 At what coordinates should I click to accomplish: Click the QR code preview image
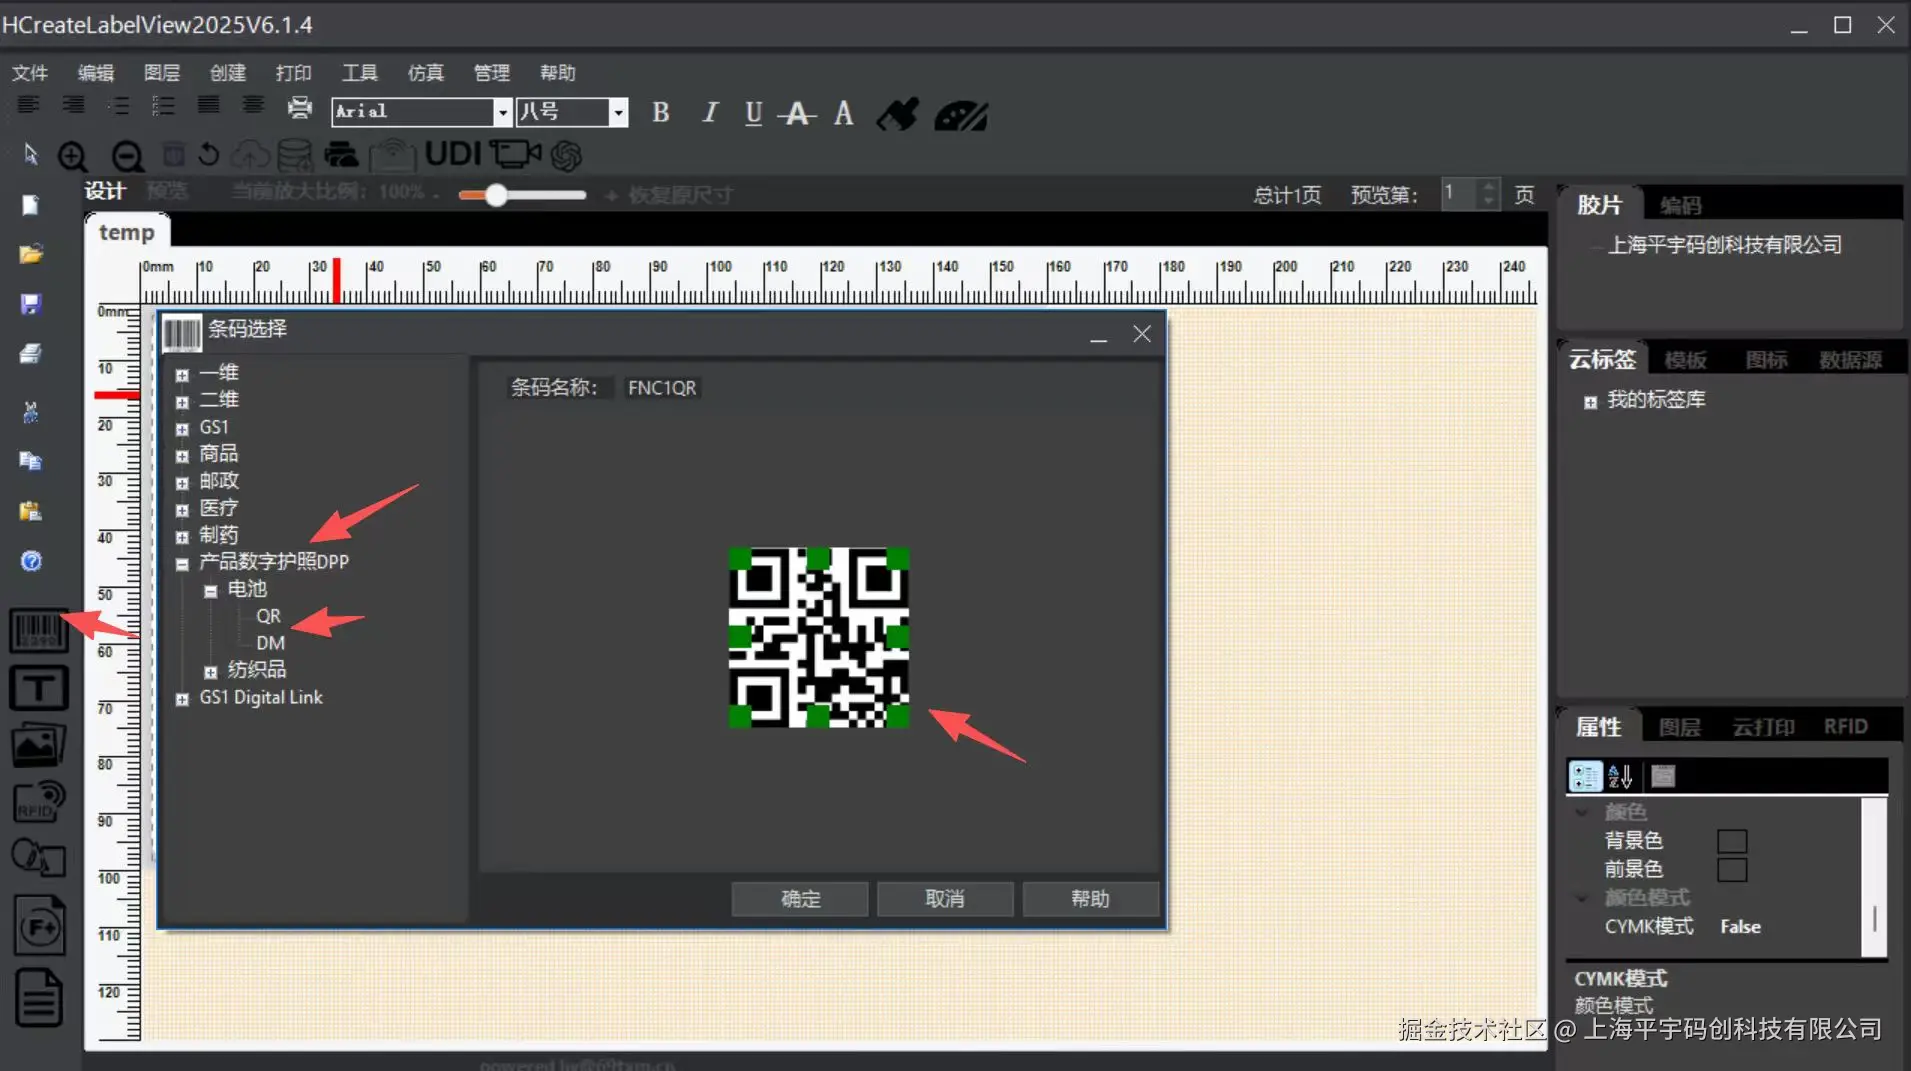coord(818,637)
